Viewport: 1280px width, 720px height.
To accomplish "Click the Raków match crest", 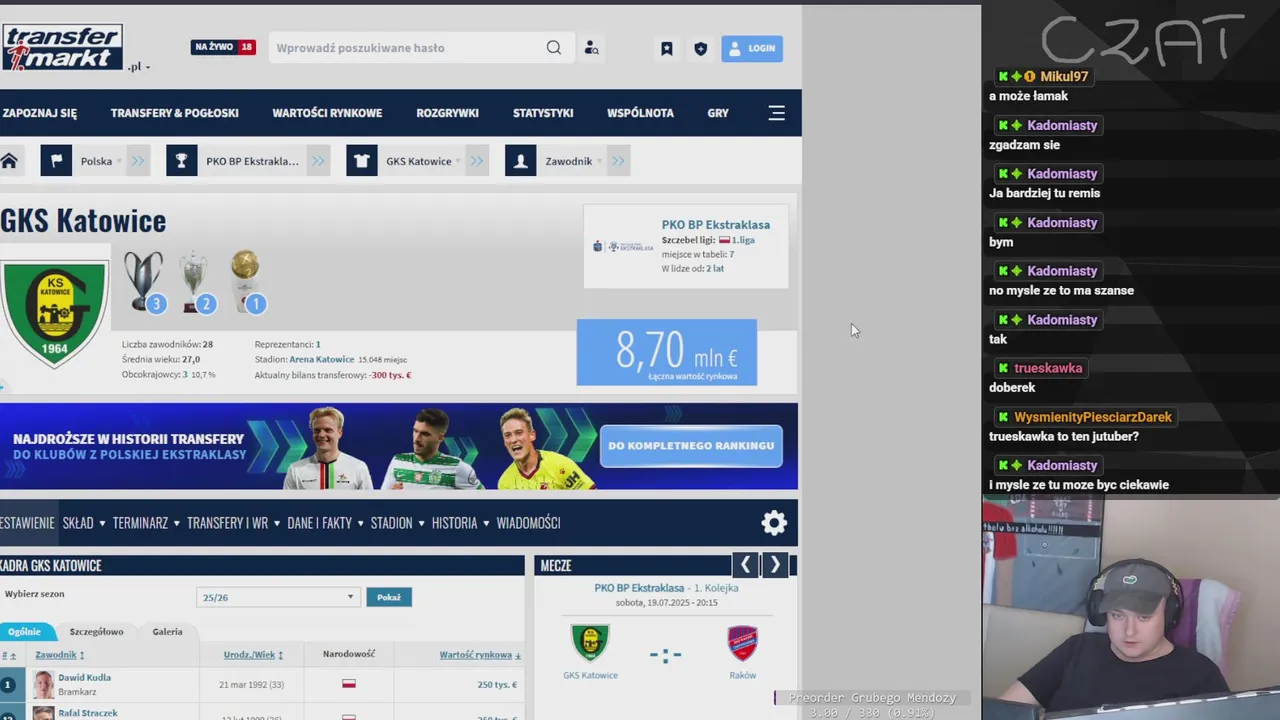I will pyautogui.click(x=742, y=643).
